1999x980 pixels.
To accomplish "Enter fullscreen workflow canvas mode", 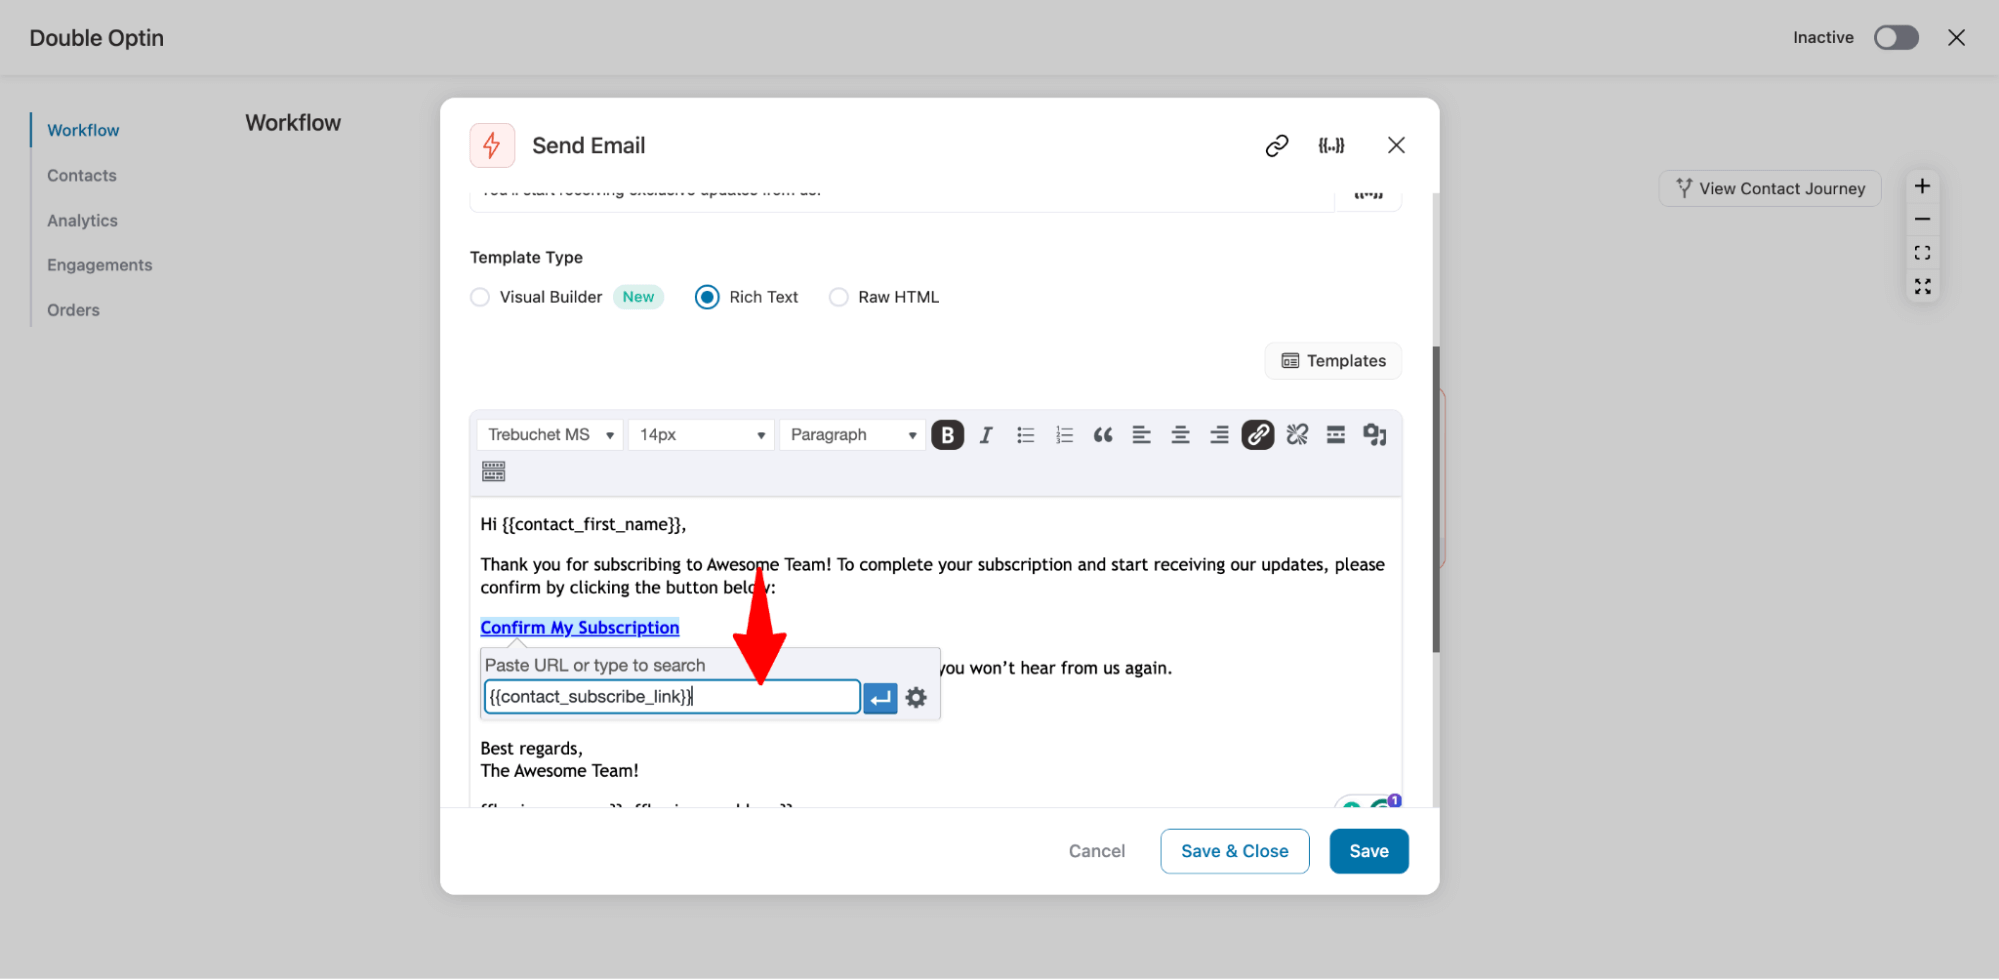I will [x=1922, y=287].
